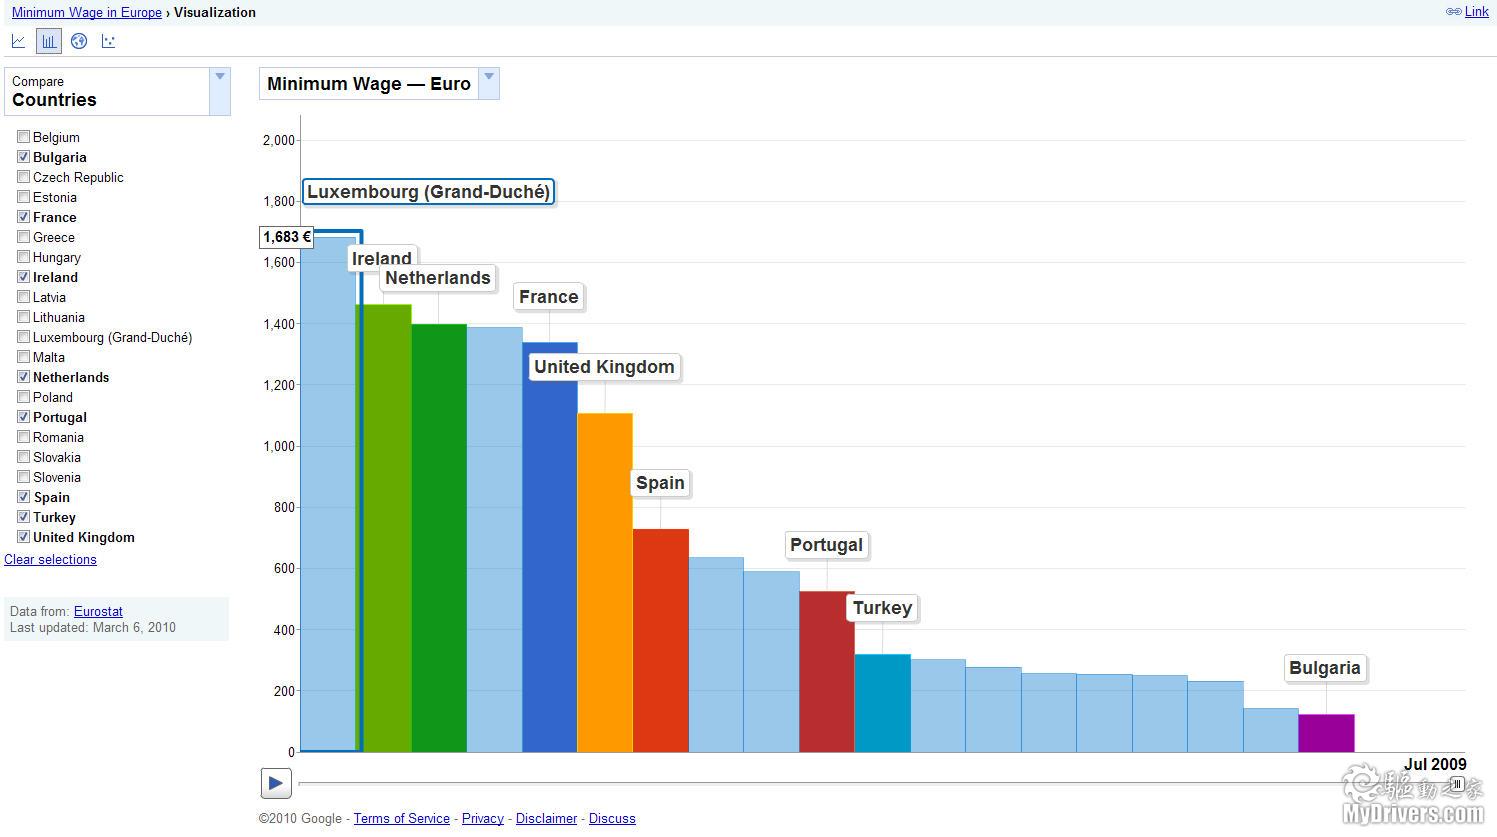Go to Minimum Wage in Europe breadcrumb
The width and height of the screenshot is (1497, 837).
pyautogui.click(x=87, y=12)
